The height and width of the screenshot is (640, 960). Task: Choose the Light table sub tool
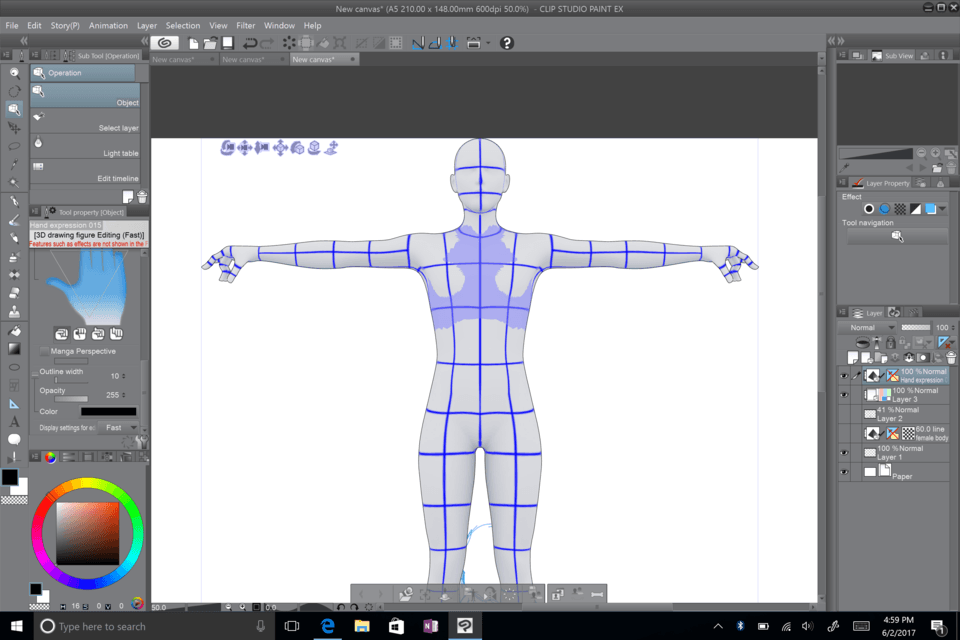point(85,148)
